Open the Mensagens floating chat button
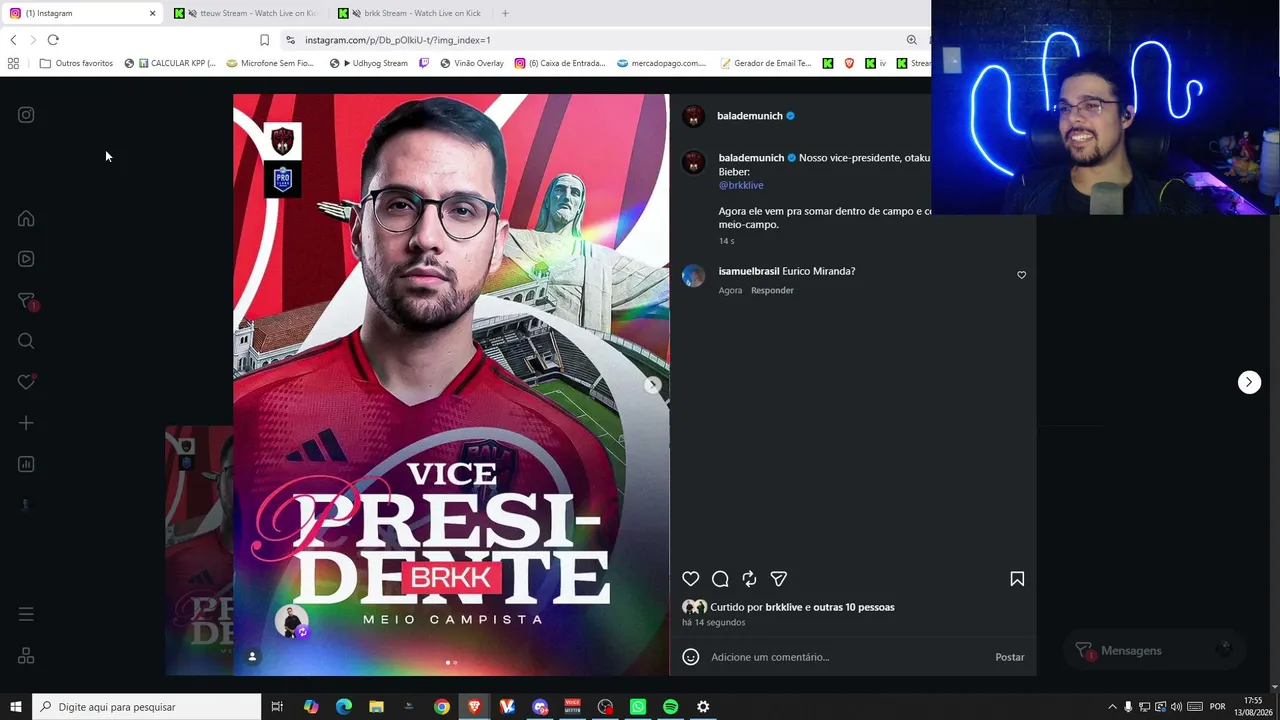This screenshot has width=1280, height=720. pyautogui.click(x=1153, y=650)
